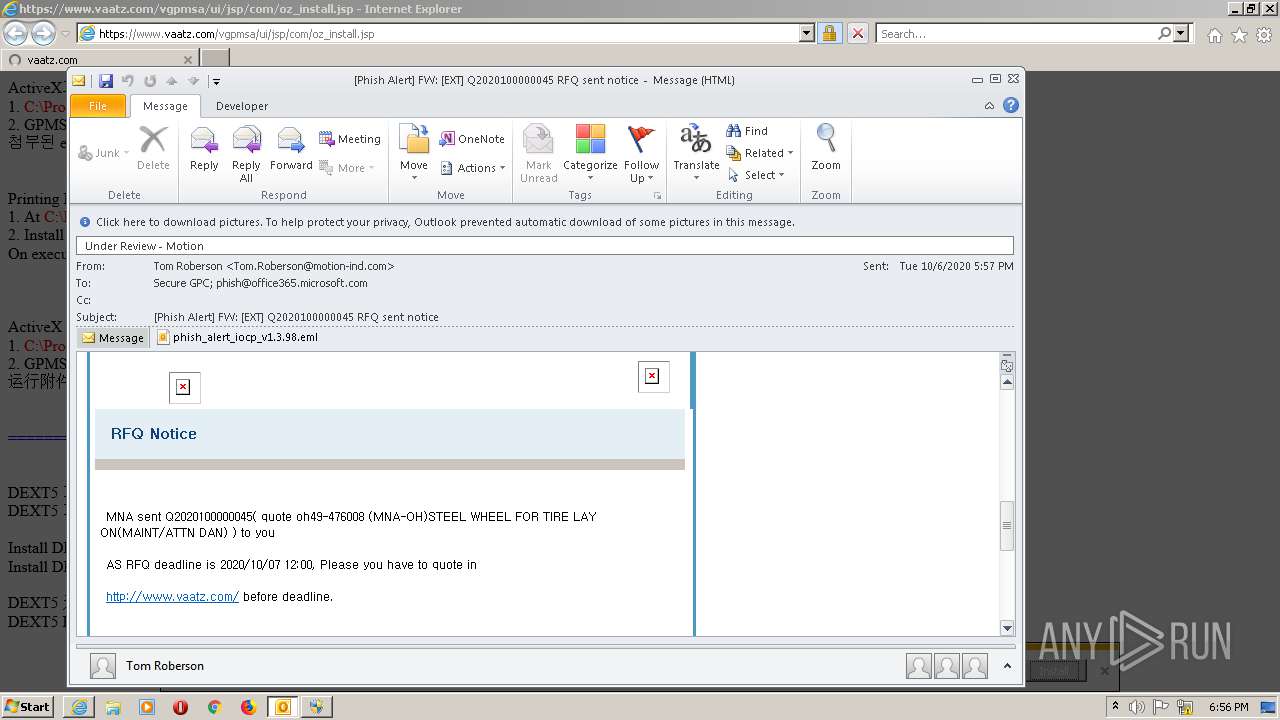Show hidden tray icons arrow
The image size is (1280, 720).
(x=1116, y=707)
